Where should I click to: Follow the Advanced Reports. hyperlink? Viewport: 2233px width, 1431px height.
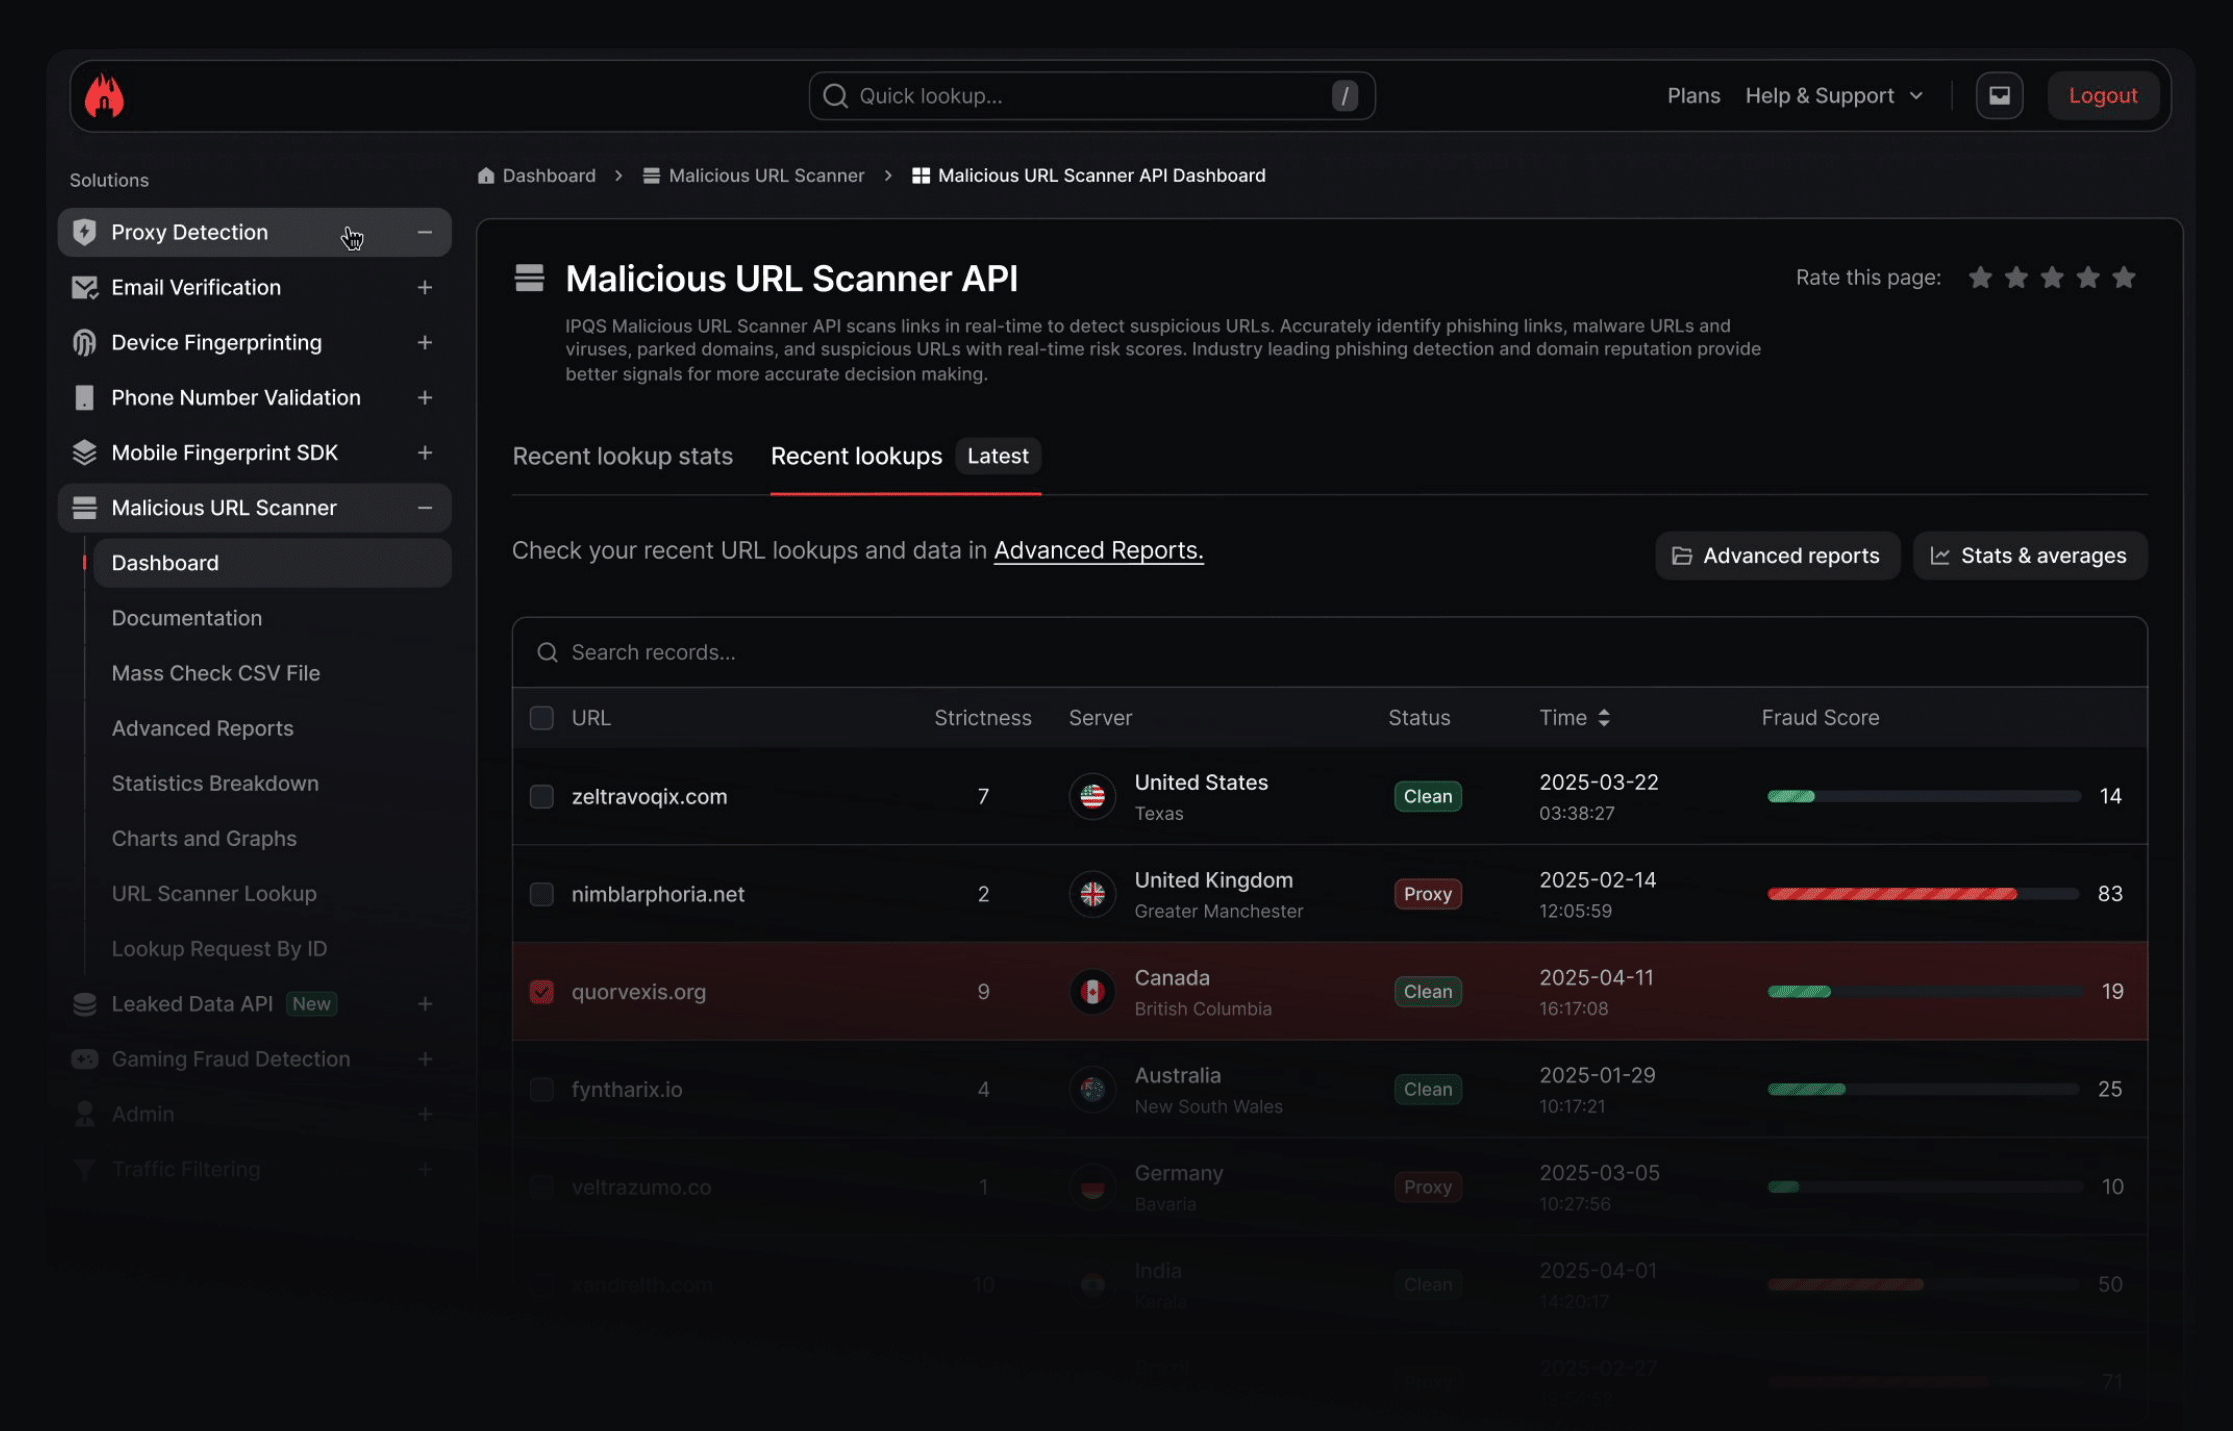pos(1098,551)
